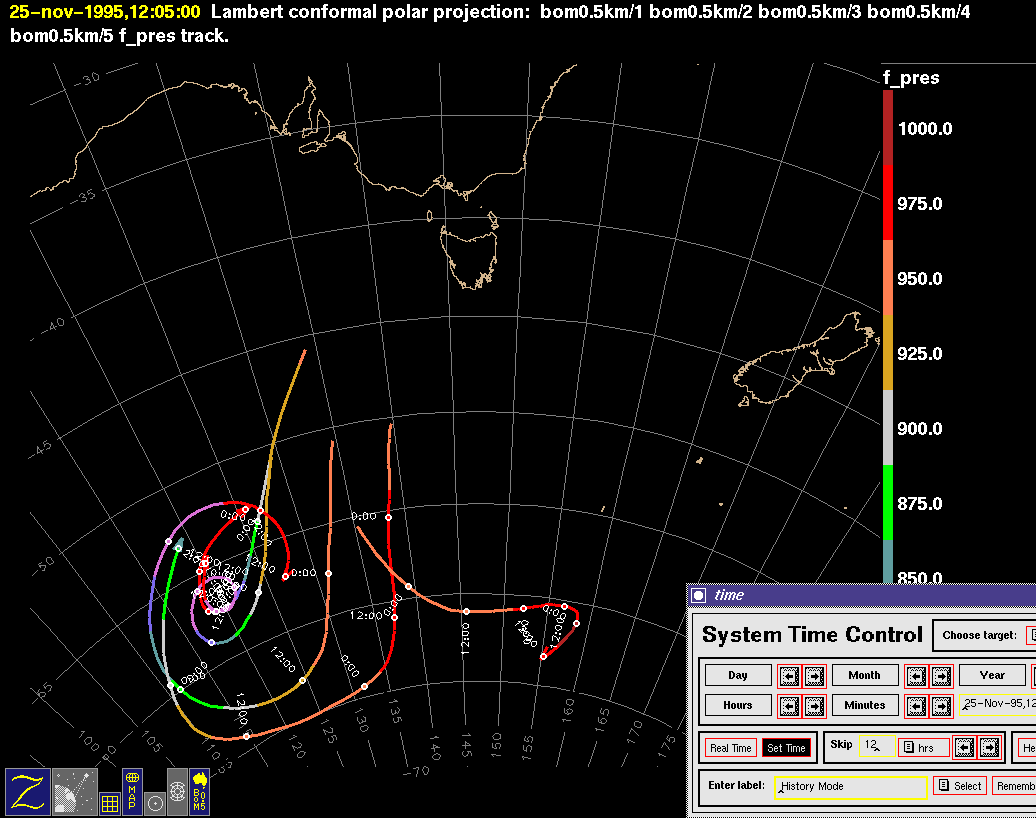Click the BoM 0.5 Australia icon
The image size is (1036, 818).
pos(199,790)
